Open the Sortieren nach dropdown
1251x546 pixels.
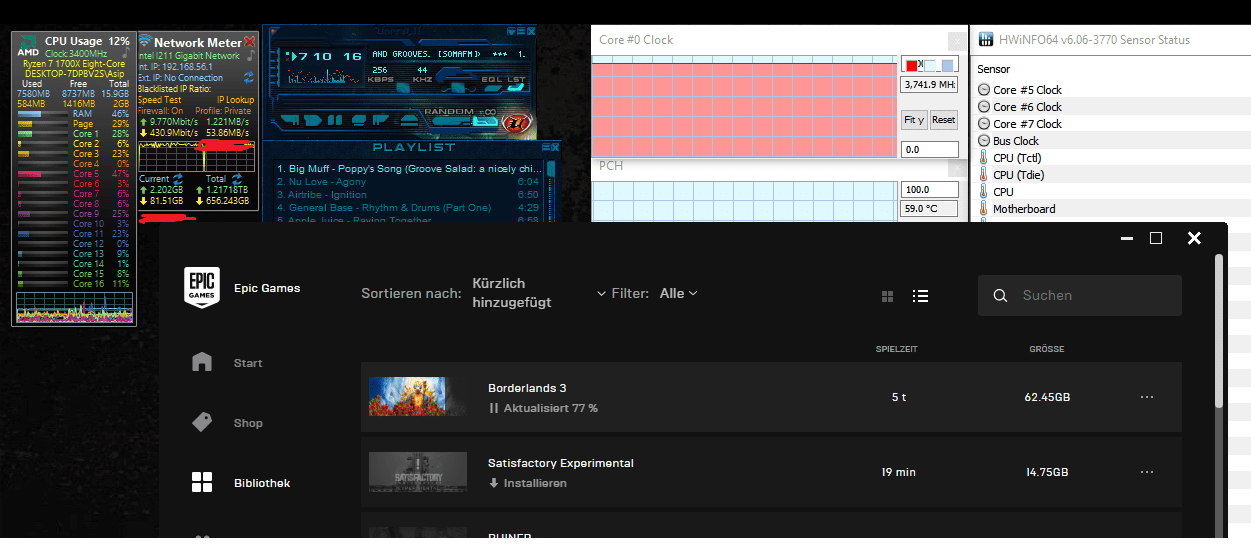[x=539, y=293]
